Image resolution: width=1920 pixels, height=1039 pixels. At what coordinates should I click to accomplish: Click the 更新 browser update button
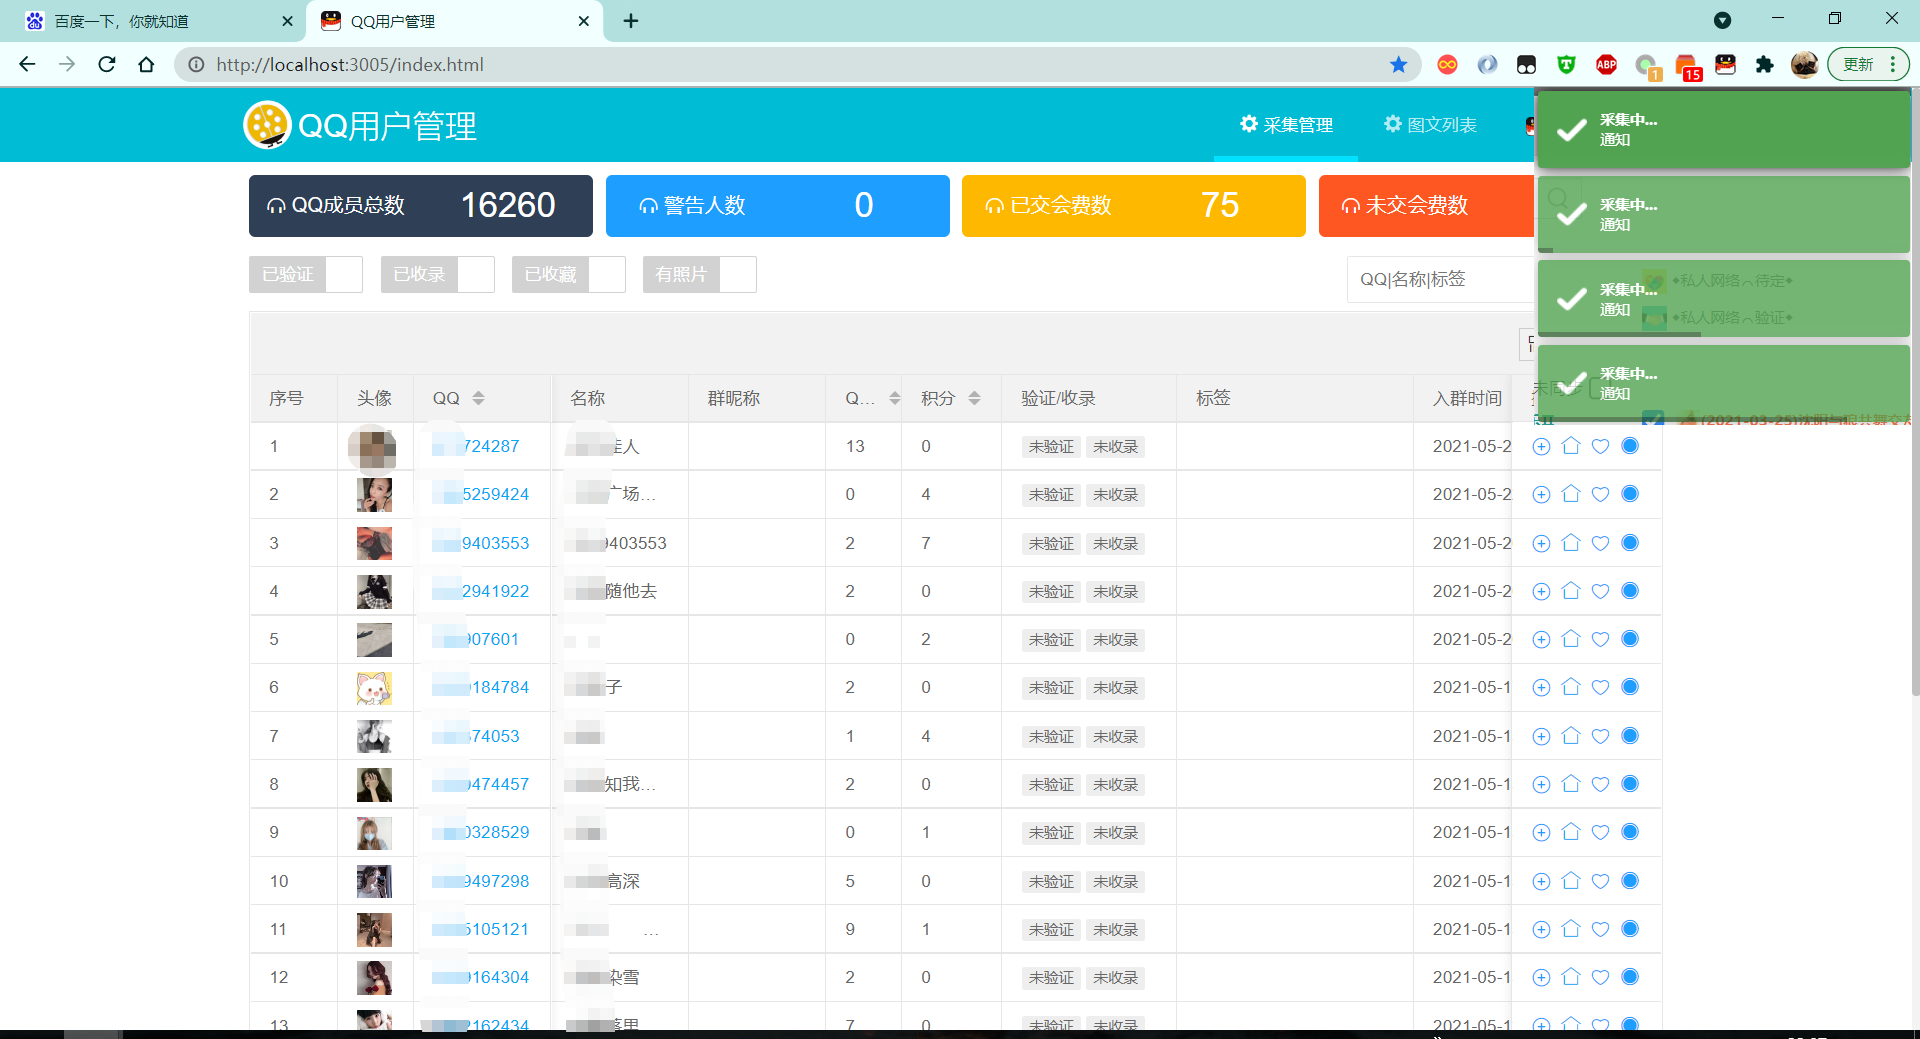[1867, 65]
